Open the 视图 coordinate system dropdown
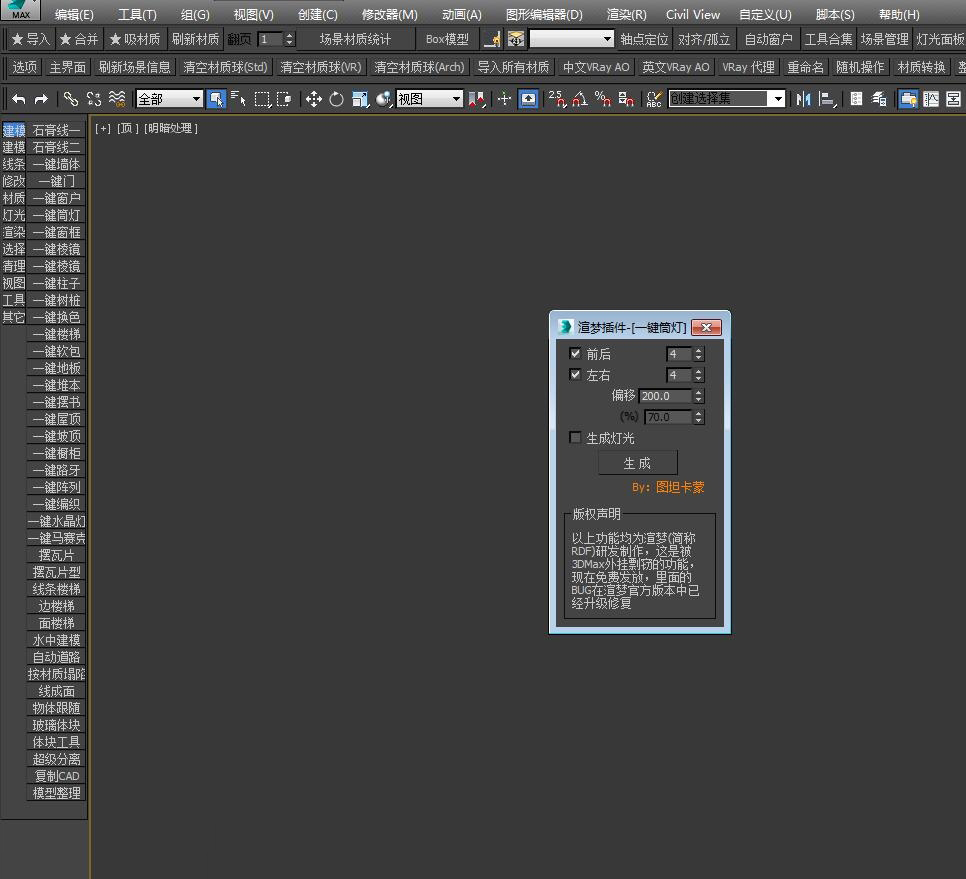Image resolution: width=966 pixels, height=879 pixels. (x=429, y=99)
